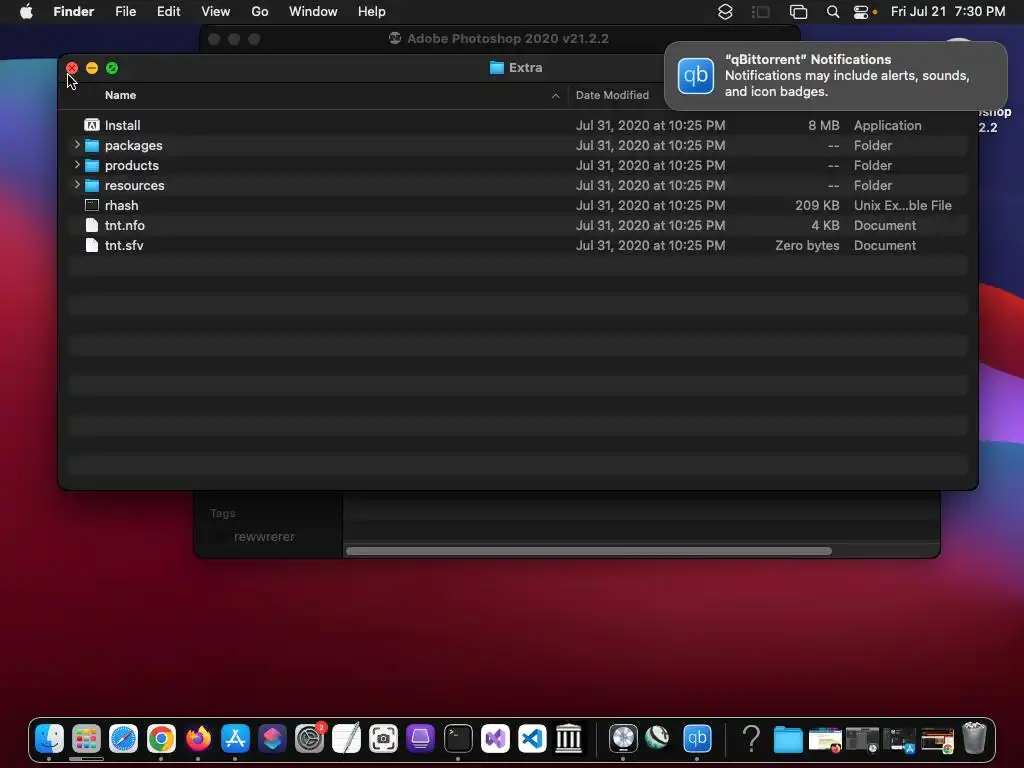
Task: Open the Edit menu
Action: coord(168,12)
